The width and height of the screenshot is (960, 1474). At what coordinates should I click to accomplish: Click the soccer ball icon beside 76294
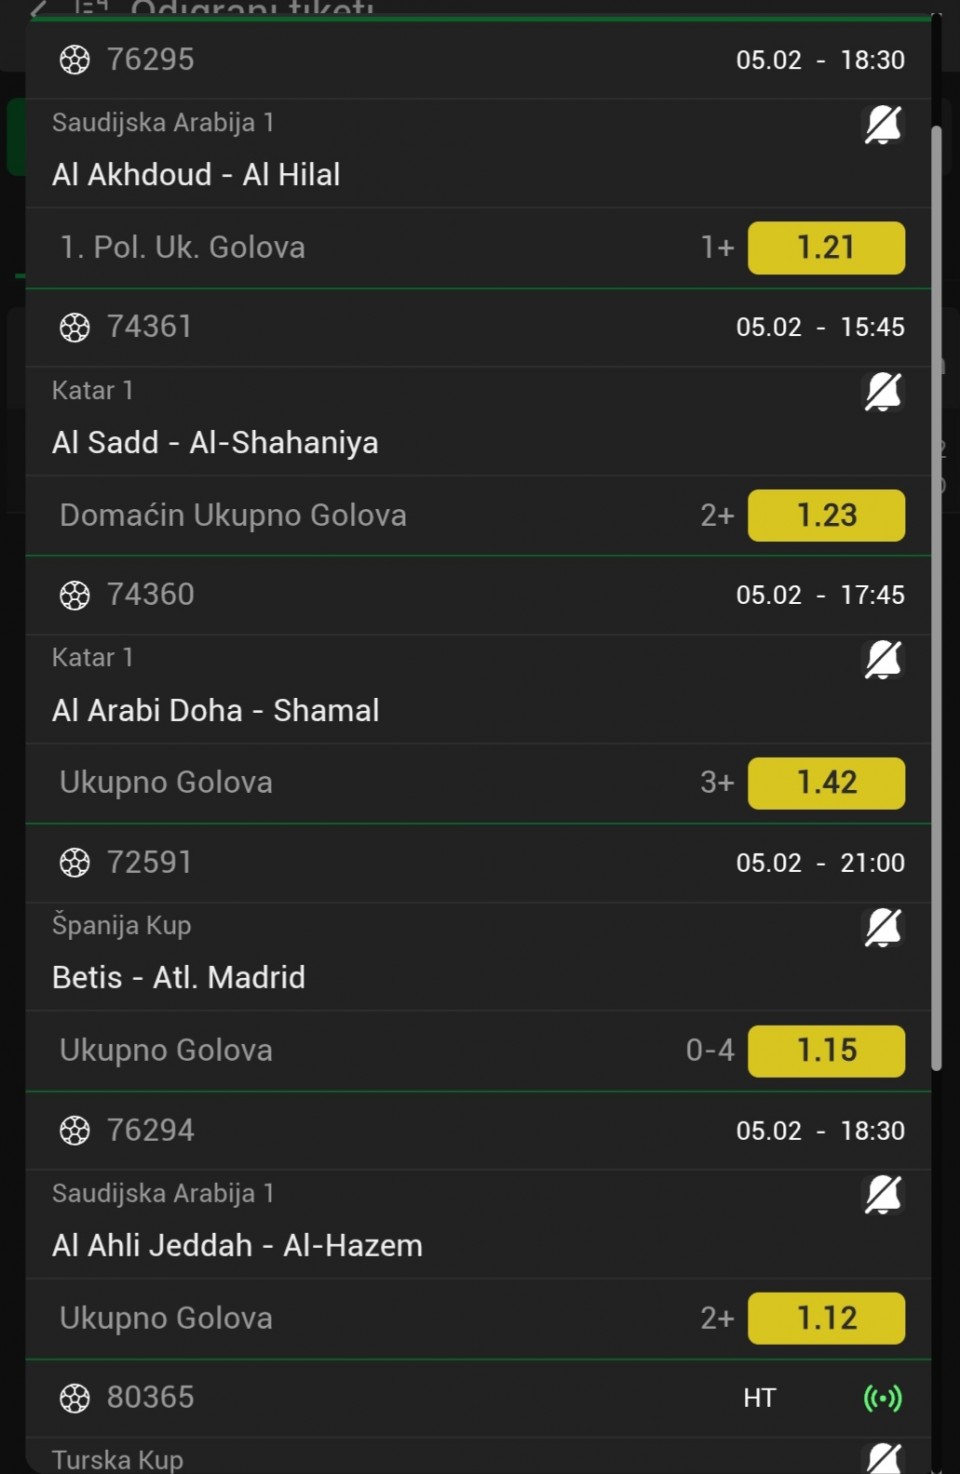click(75, 1131)
